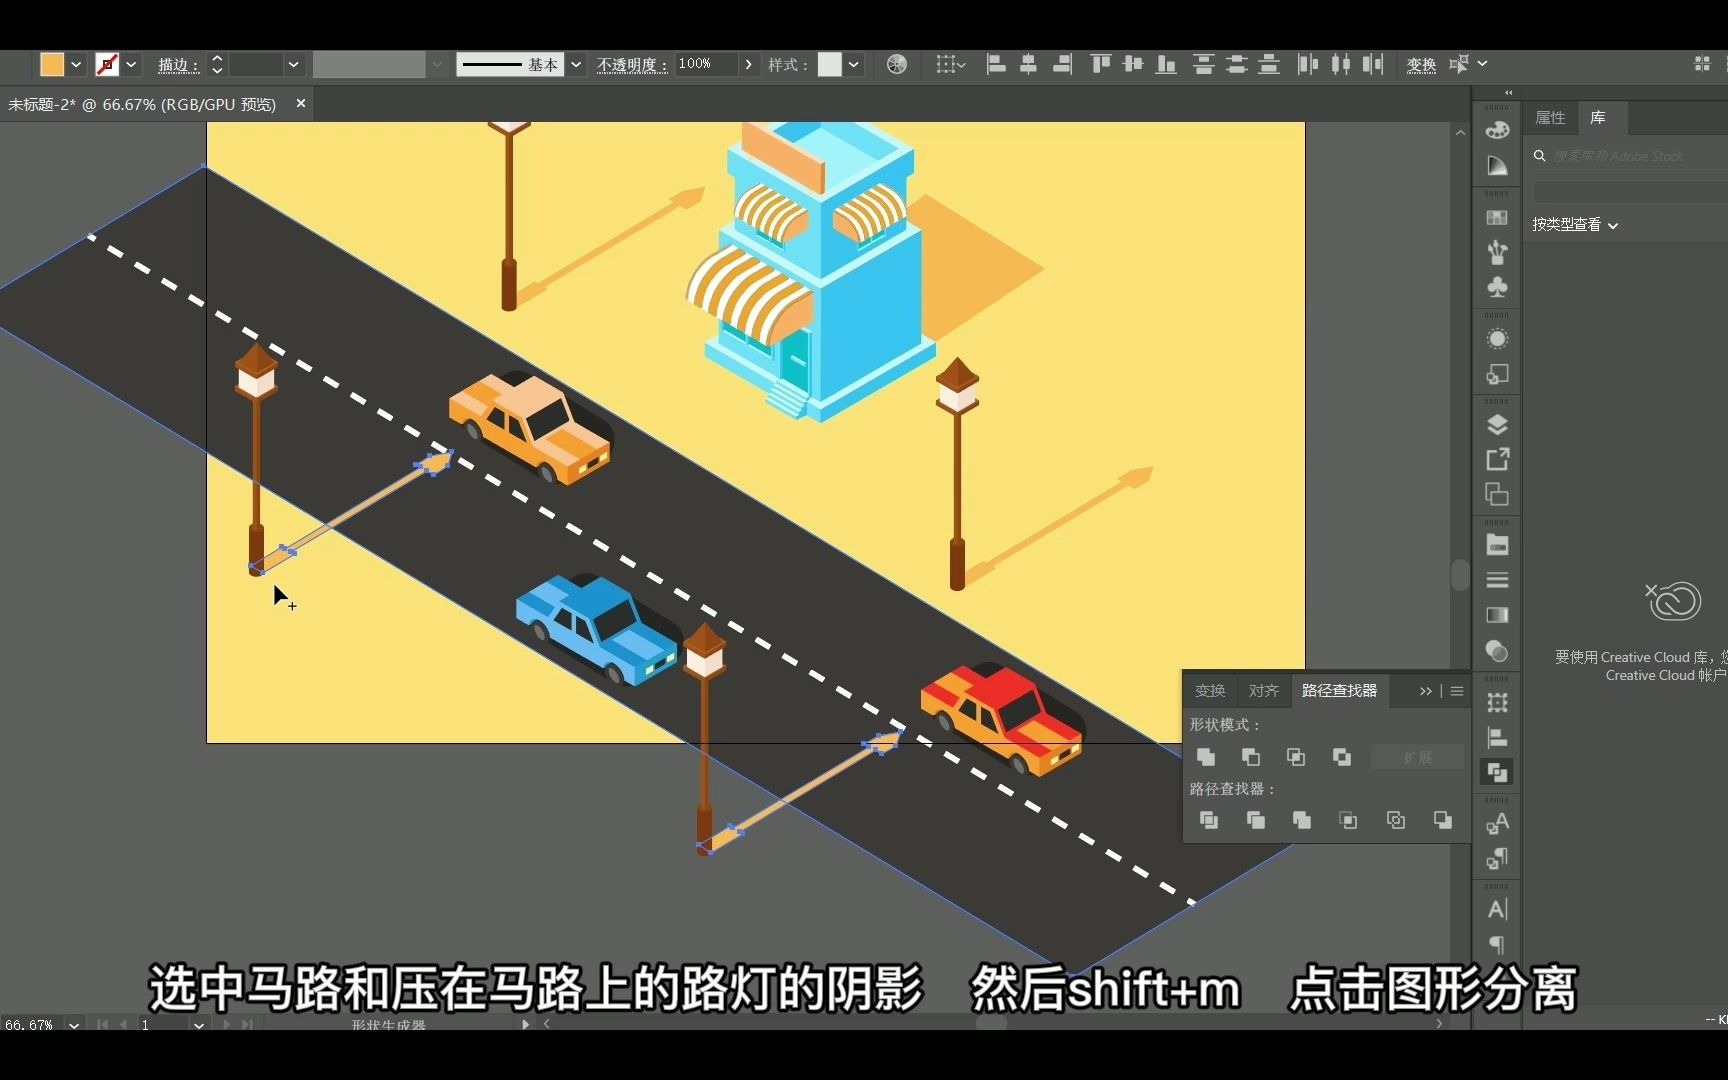This screenshot has height=1080, width=1728.
Task: Click the Isolate Selected Object icon
Action: (1459, 64)
